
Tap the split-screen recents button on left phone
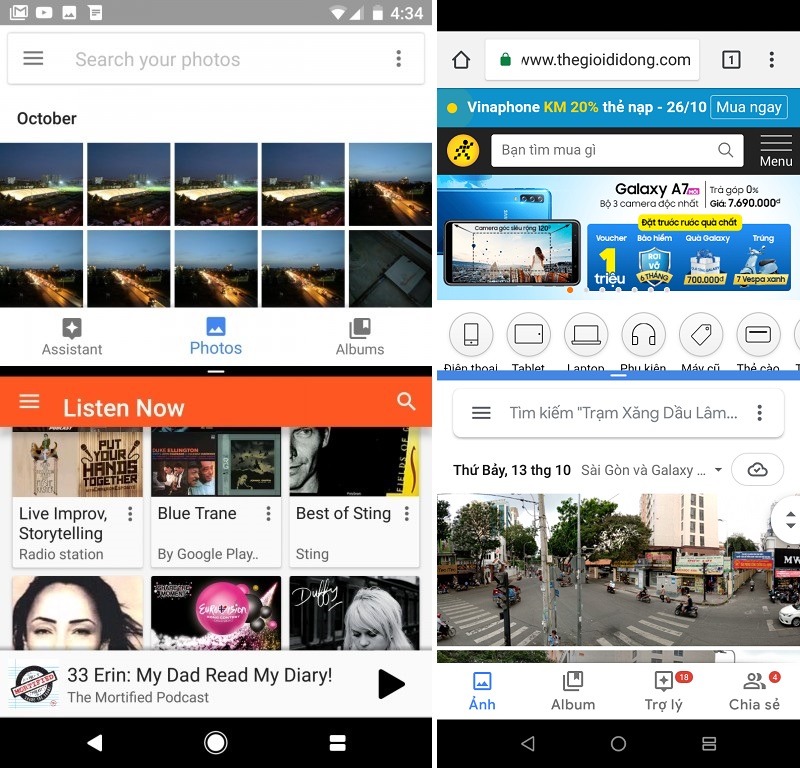[x=337, y=743]
